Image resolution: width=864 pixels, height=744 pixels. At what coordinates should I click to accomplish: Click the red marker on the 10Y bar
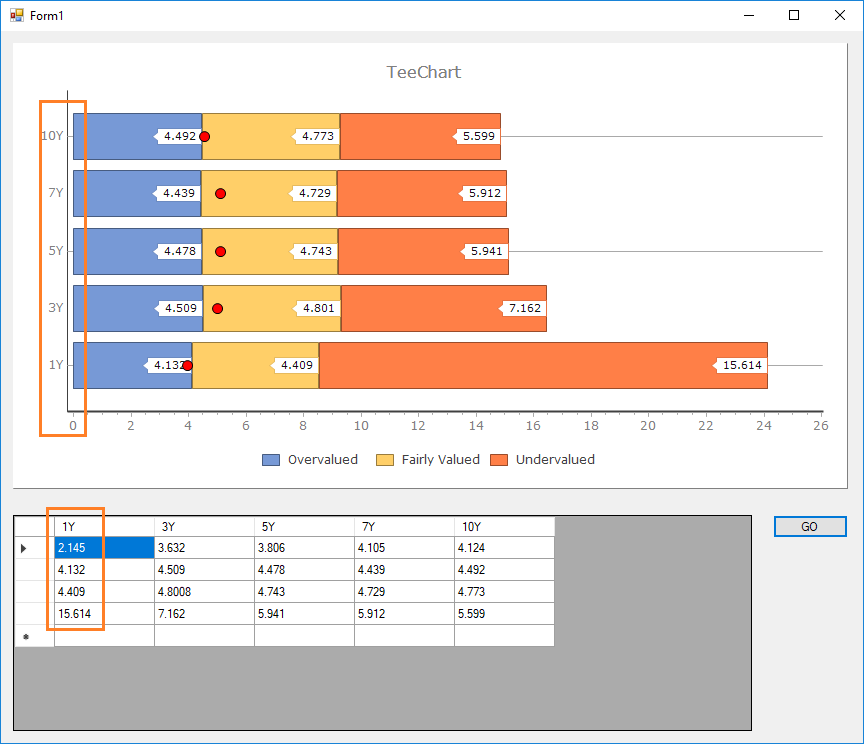204,137
